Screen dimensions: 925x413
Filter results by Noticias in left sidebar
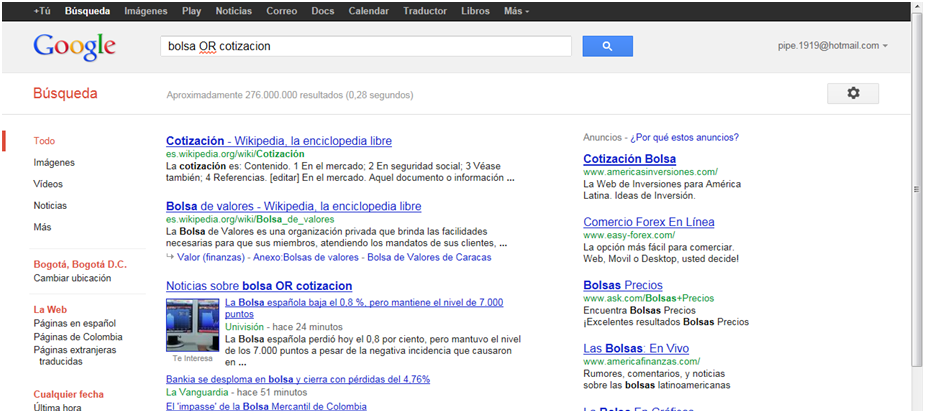point(50,206)
